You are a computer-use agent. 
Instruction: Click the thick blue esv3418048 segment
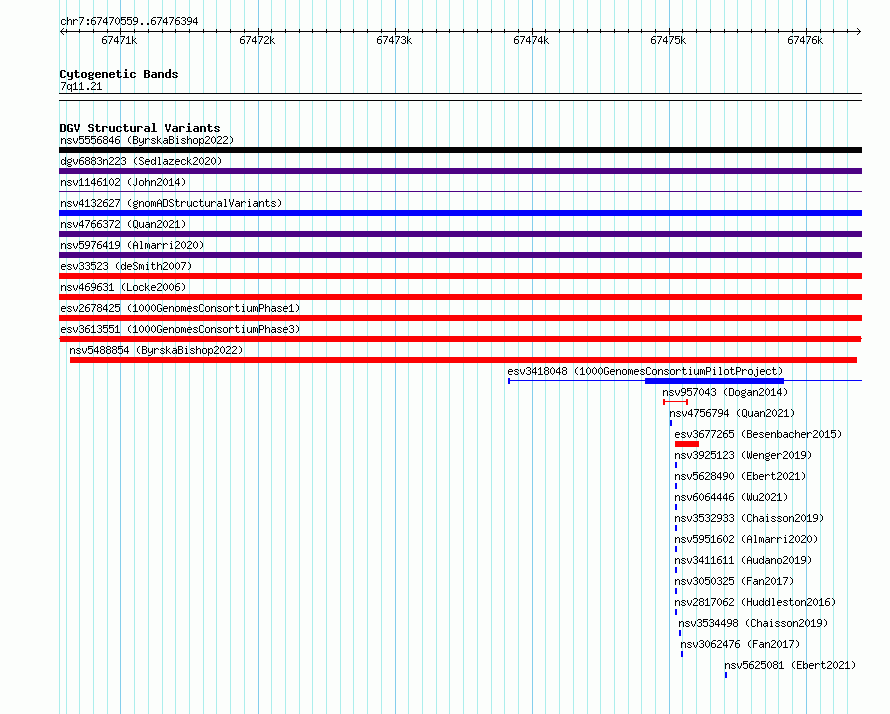point(714,381)
